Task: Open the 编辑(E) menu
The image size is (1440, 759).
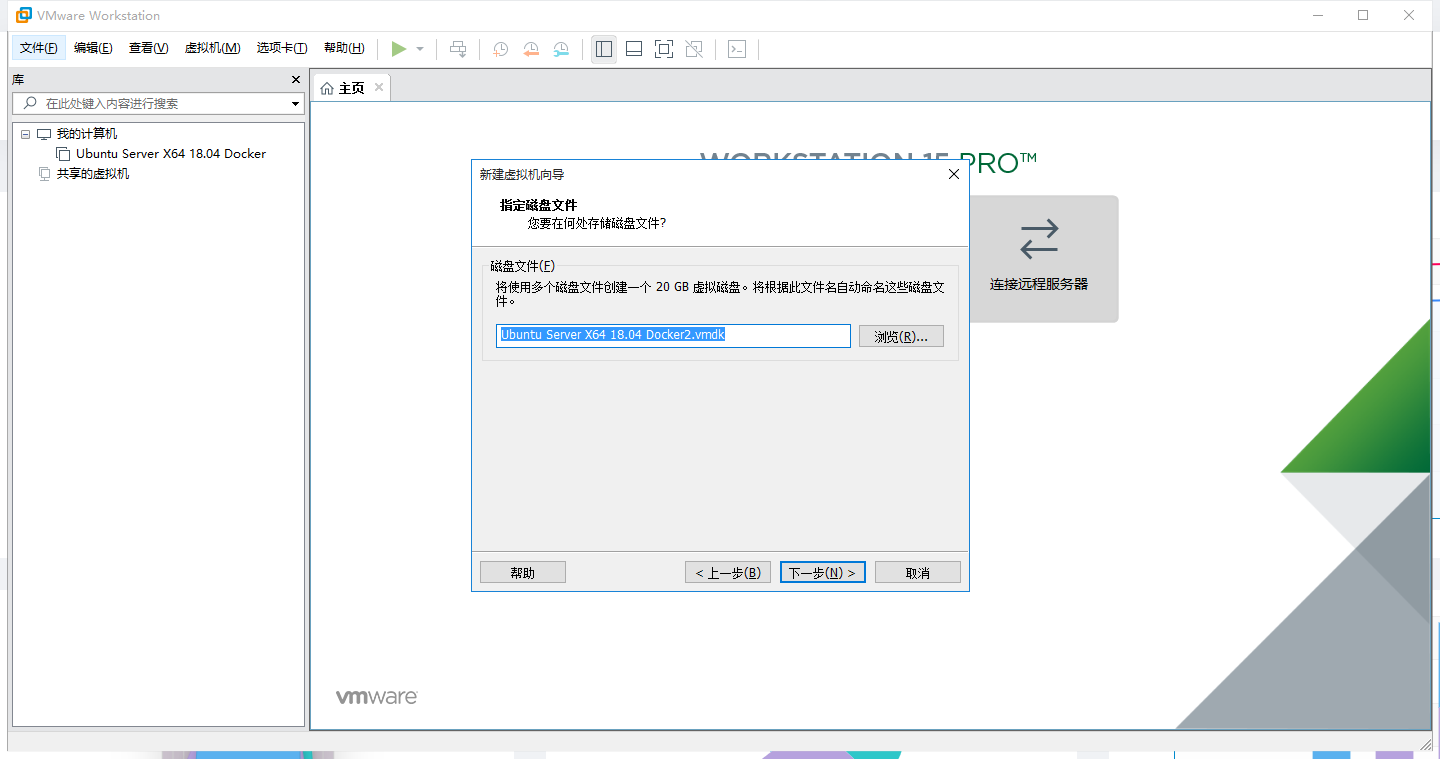Action: coord(93,48)
